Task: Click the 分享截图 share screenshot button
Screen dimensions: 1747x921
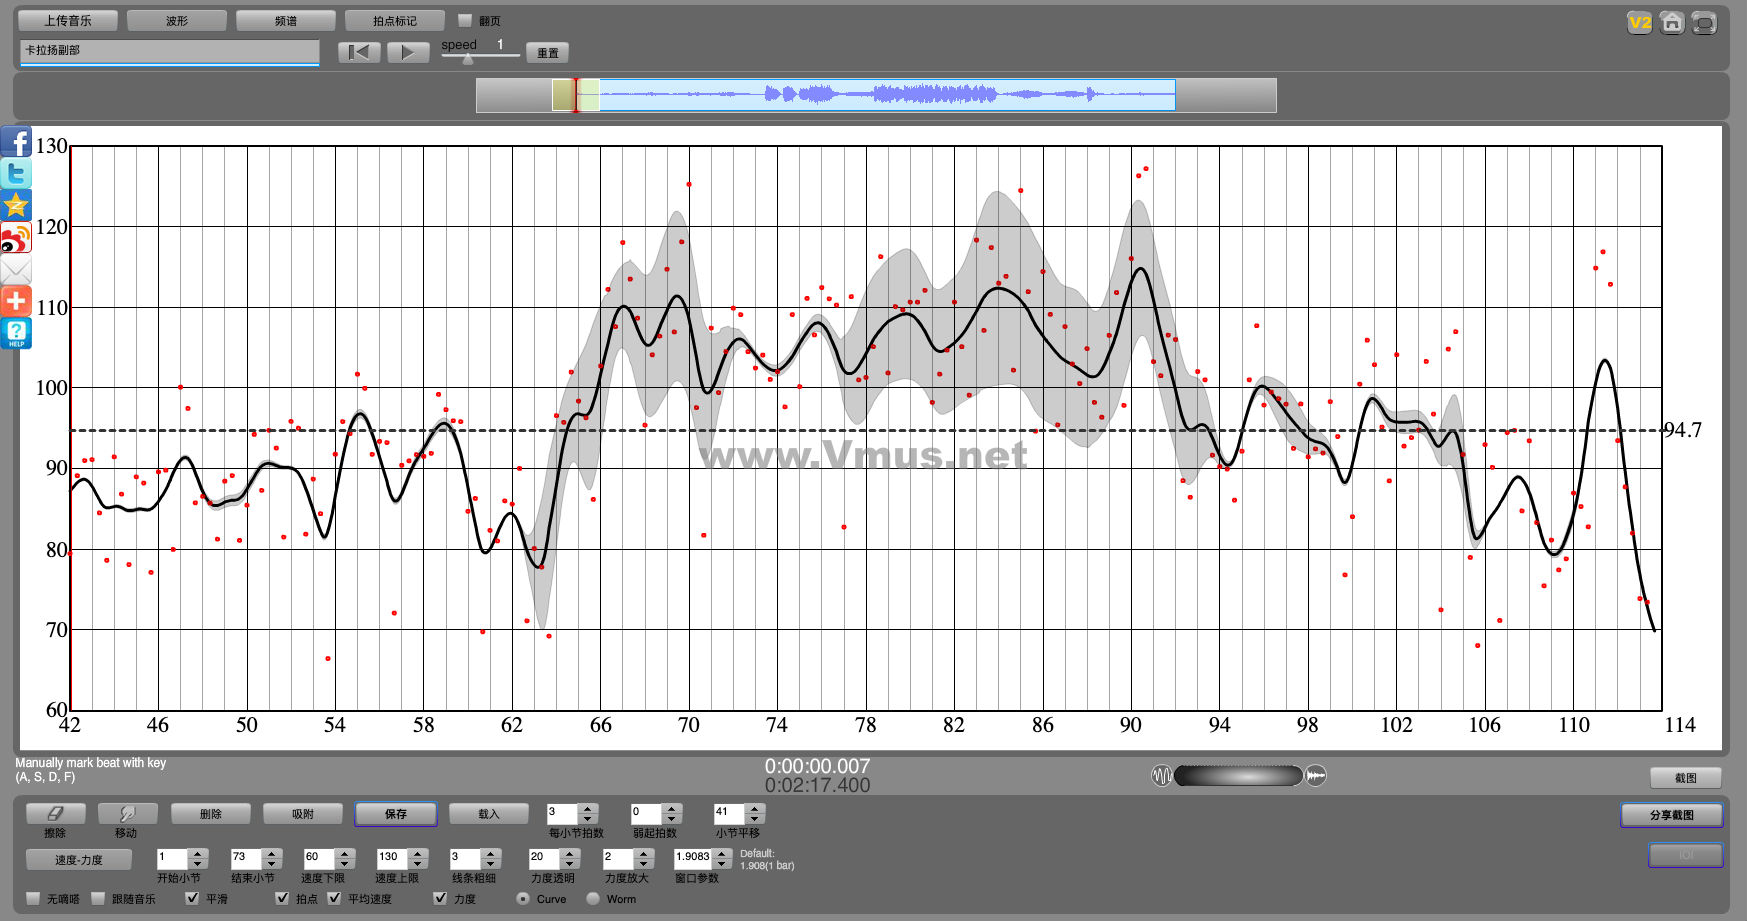Action: [1672, 815]
